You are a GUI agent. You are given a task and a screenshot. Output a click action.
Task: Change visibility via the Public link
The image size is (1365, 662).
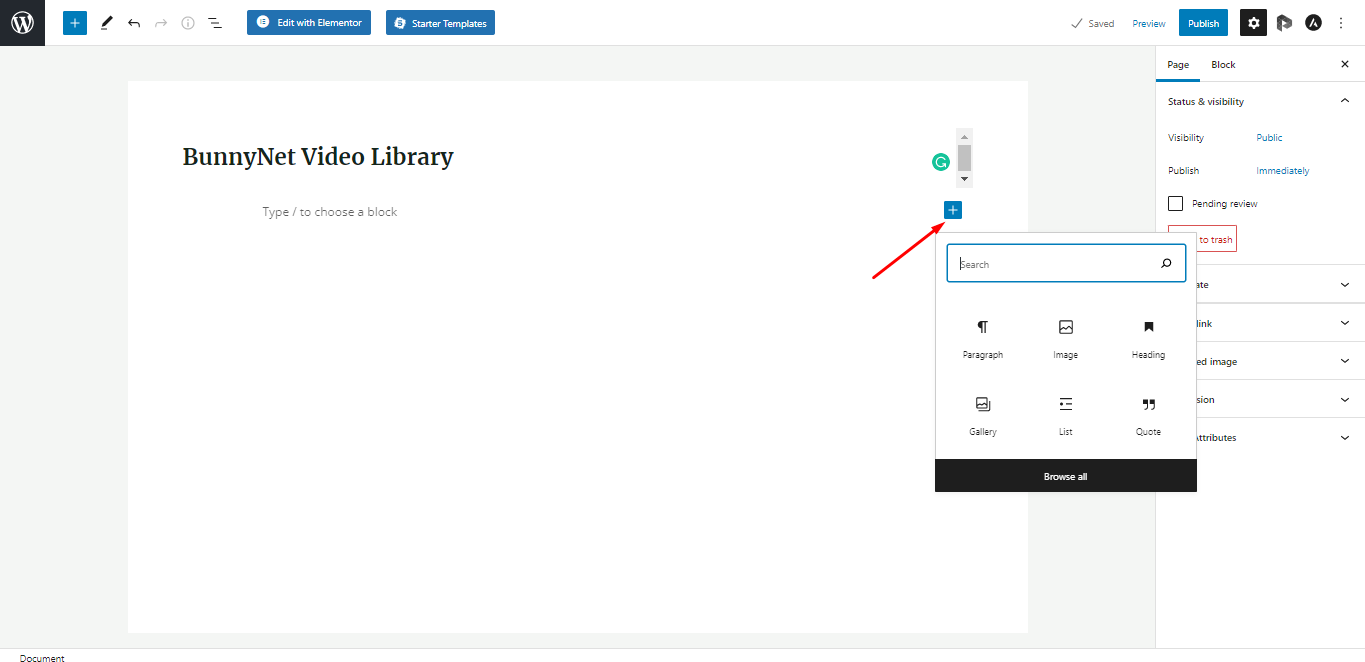[x=1269, y=137]
